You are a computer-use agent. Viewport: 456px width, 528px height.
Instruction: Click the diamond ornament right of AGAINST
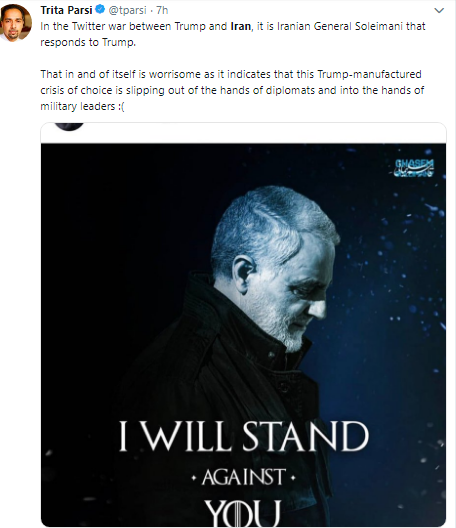click(x=293, y=477)
